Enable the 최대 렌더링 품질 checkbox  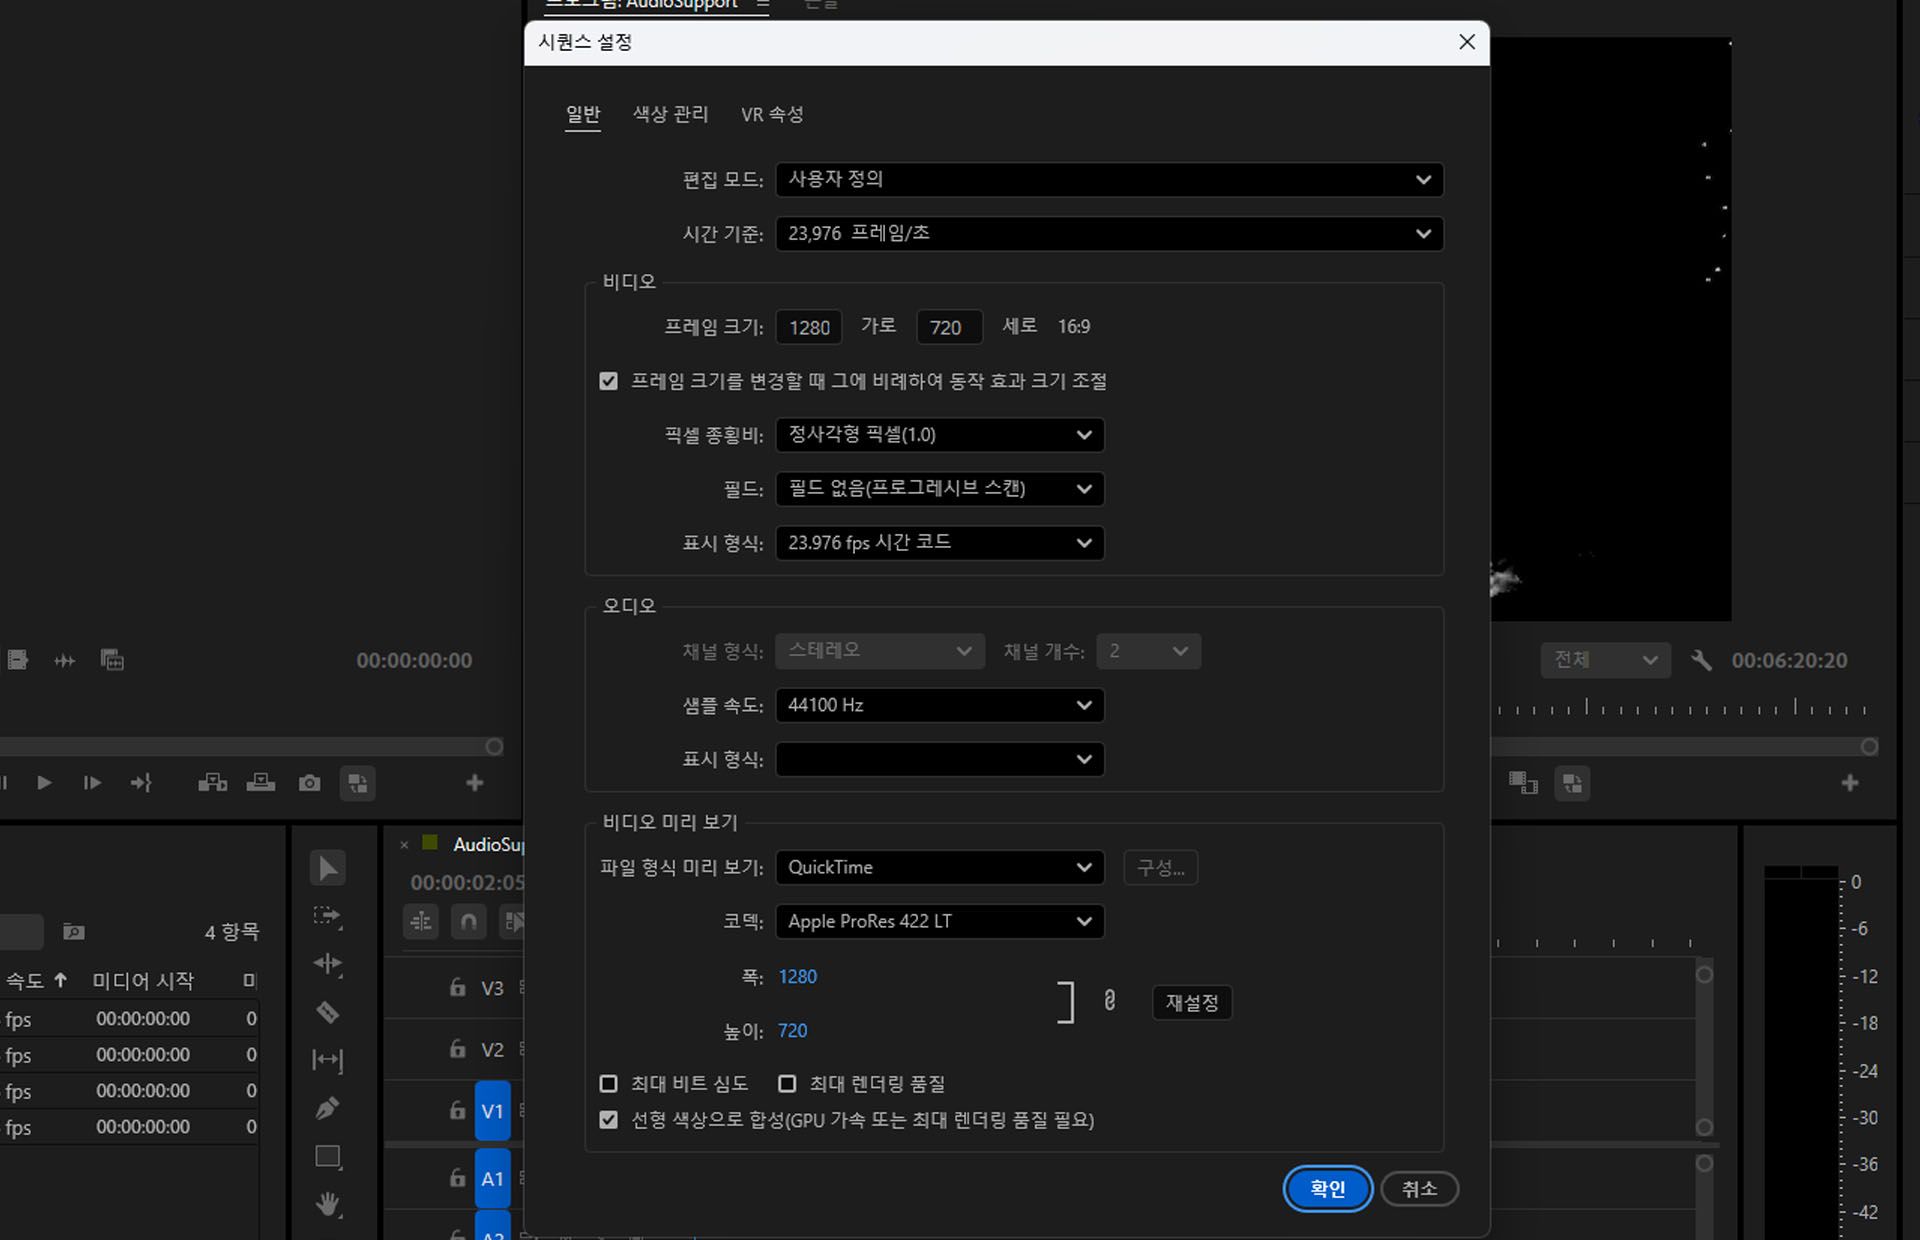787,1083
